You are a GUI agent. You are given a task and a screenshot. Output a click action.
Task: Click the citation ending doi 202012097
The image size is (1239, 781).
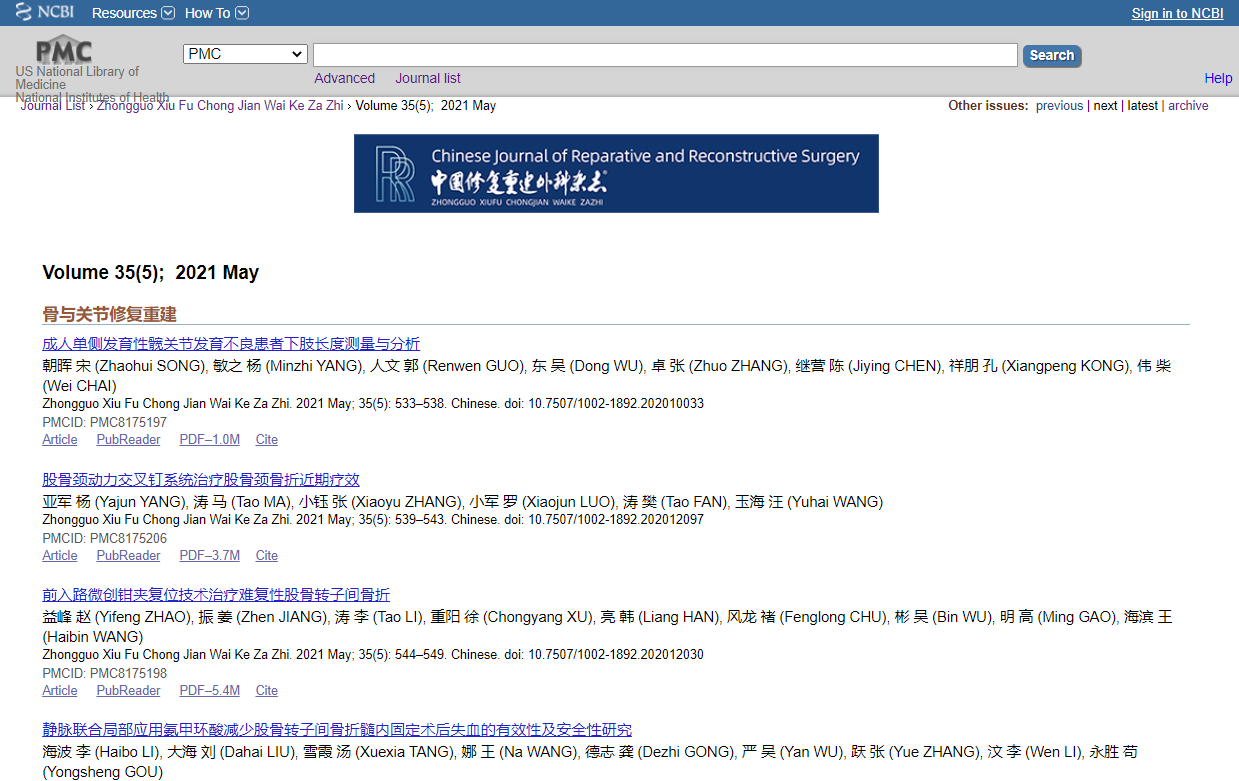point(373,520)
